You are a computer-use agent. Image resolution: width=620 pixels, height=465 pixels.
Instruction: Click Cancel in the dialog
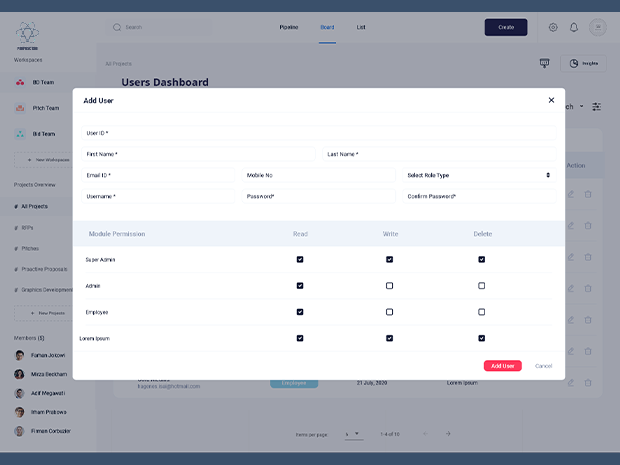[x=543, y=366]
